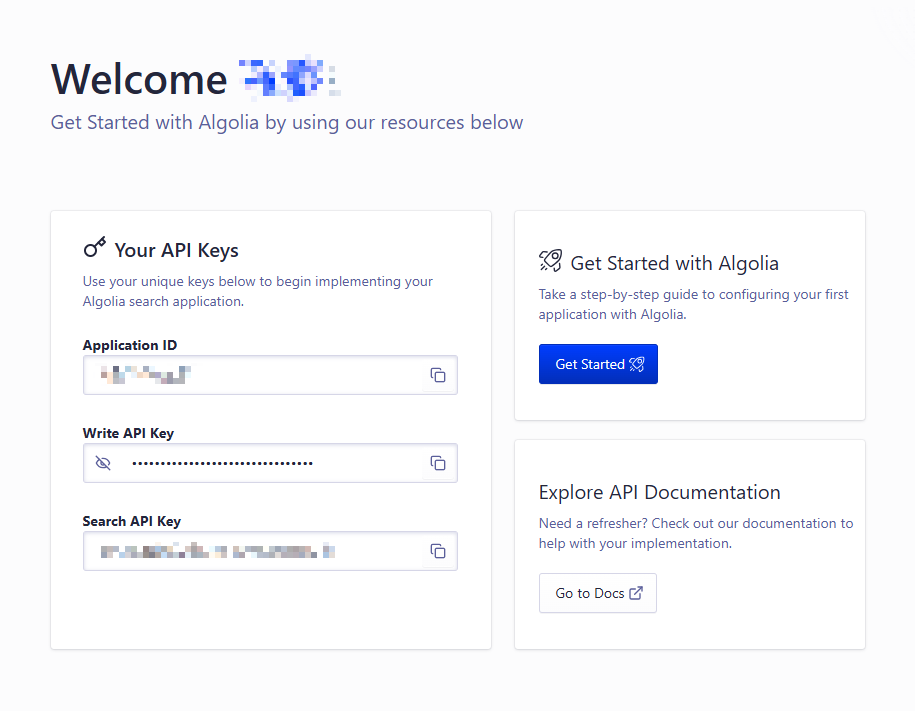Click inside the Write API Key field
The height and width of the screenshot is (711, 915).
(270, 463)
